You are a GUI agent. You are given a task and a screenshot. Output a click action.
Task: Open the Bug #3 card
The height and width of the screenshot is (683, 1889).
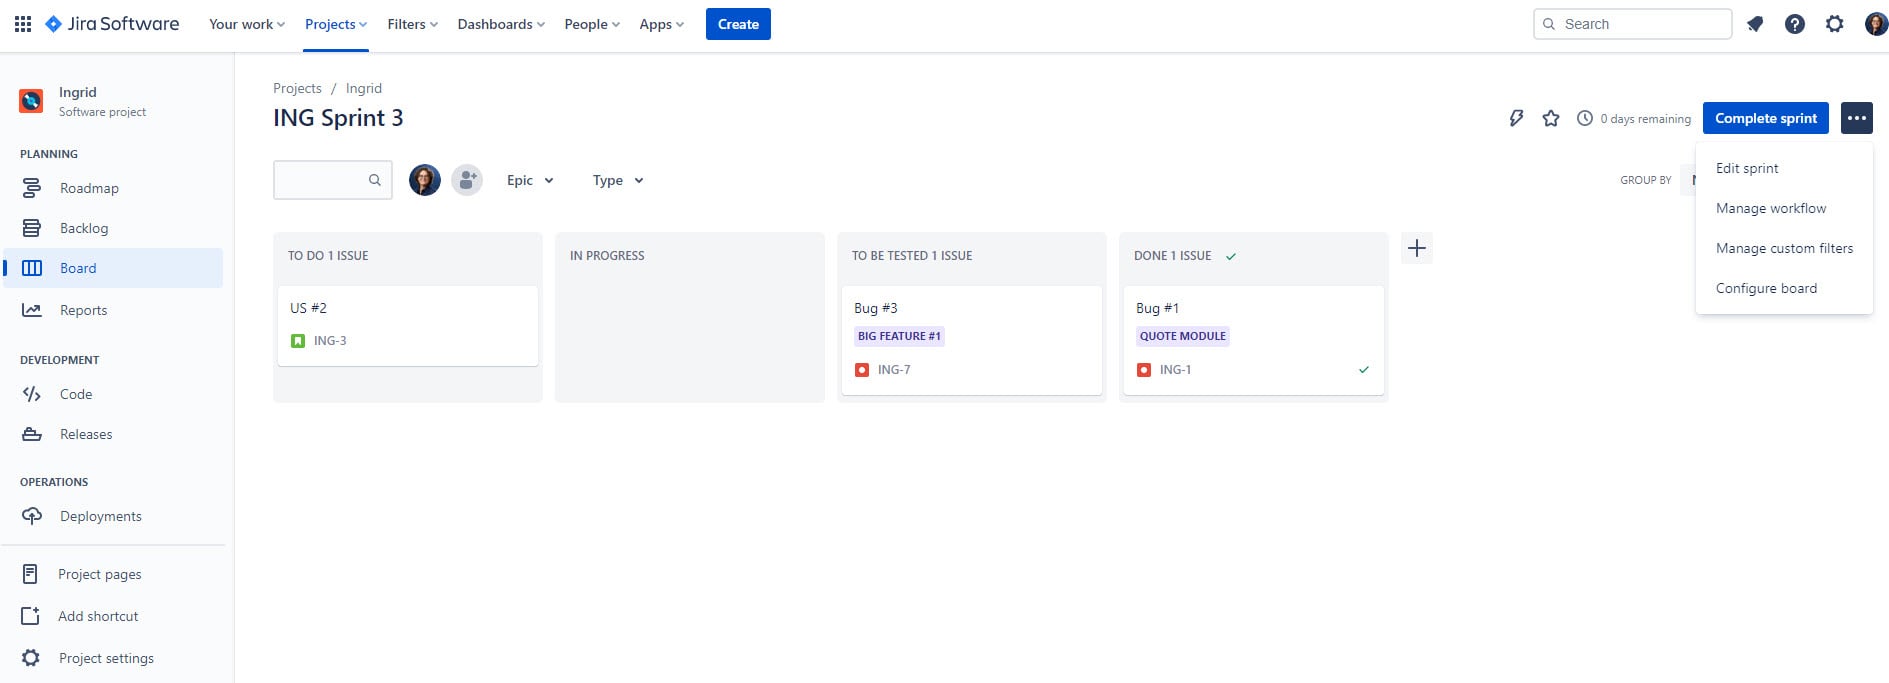pos(972,340)
